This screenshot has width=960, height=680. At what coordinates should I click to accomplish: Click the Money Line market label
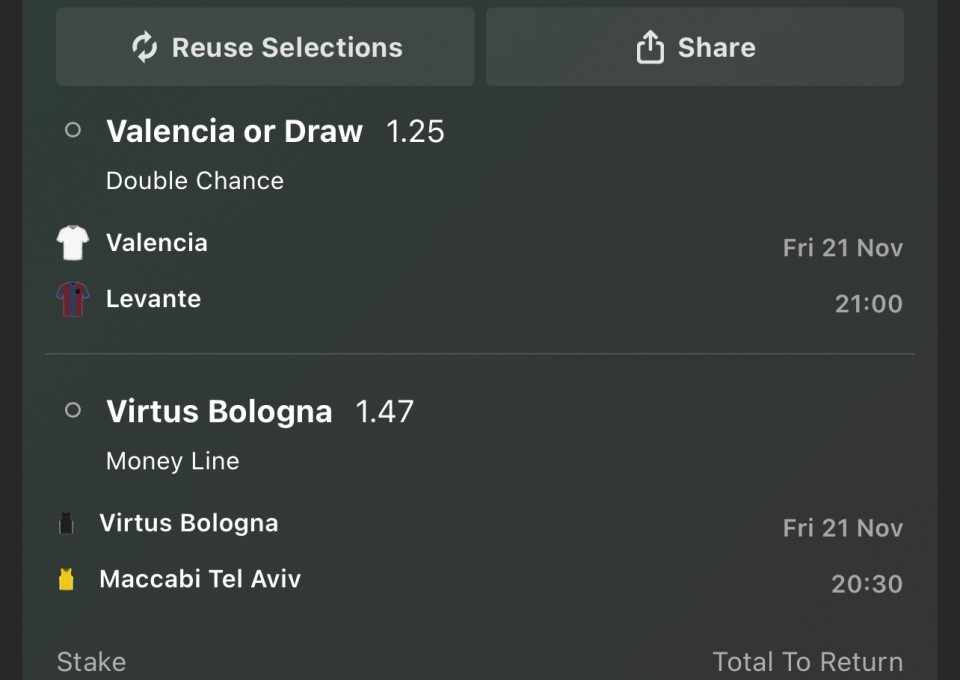coord(173,461)
